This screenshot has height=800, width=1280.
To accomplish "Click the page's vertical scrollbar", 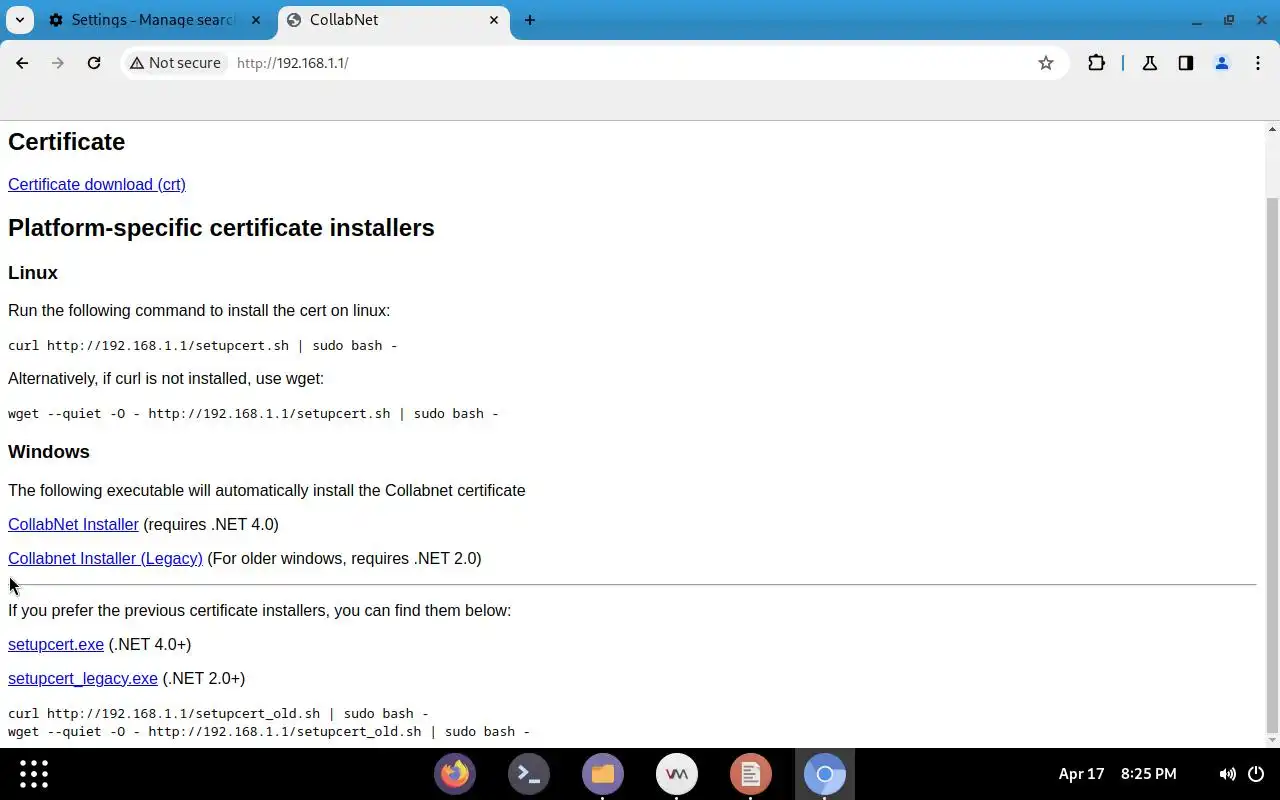I will coord(1272,465).
